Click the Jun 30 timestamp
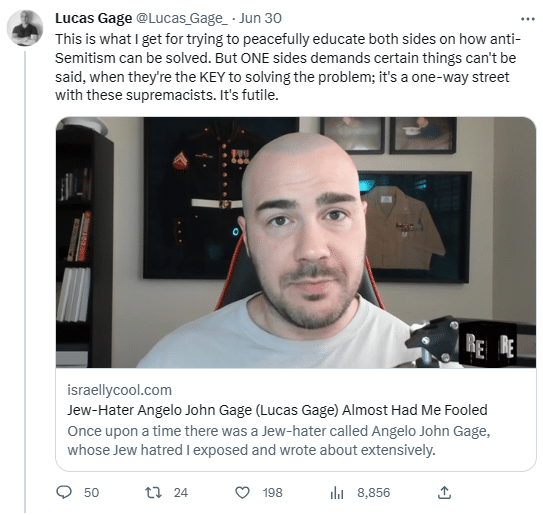Screen dimensions: 543x515 tap(260, 18)
